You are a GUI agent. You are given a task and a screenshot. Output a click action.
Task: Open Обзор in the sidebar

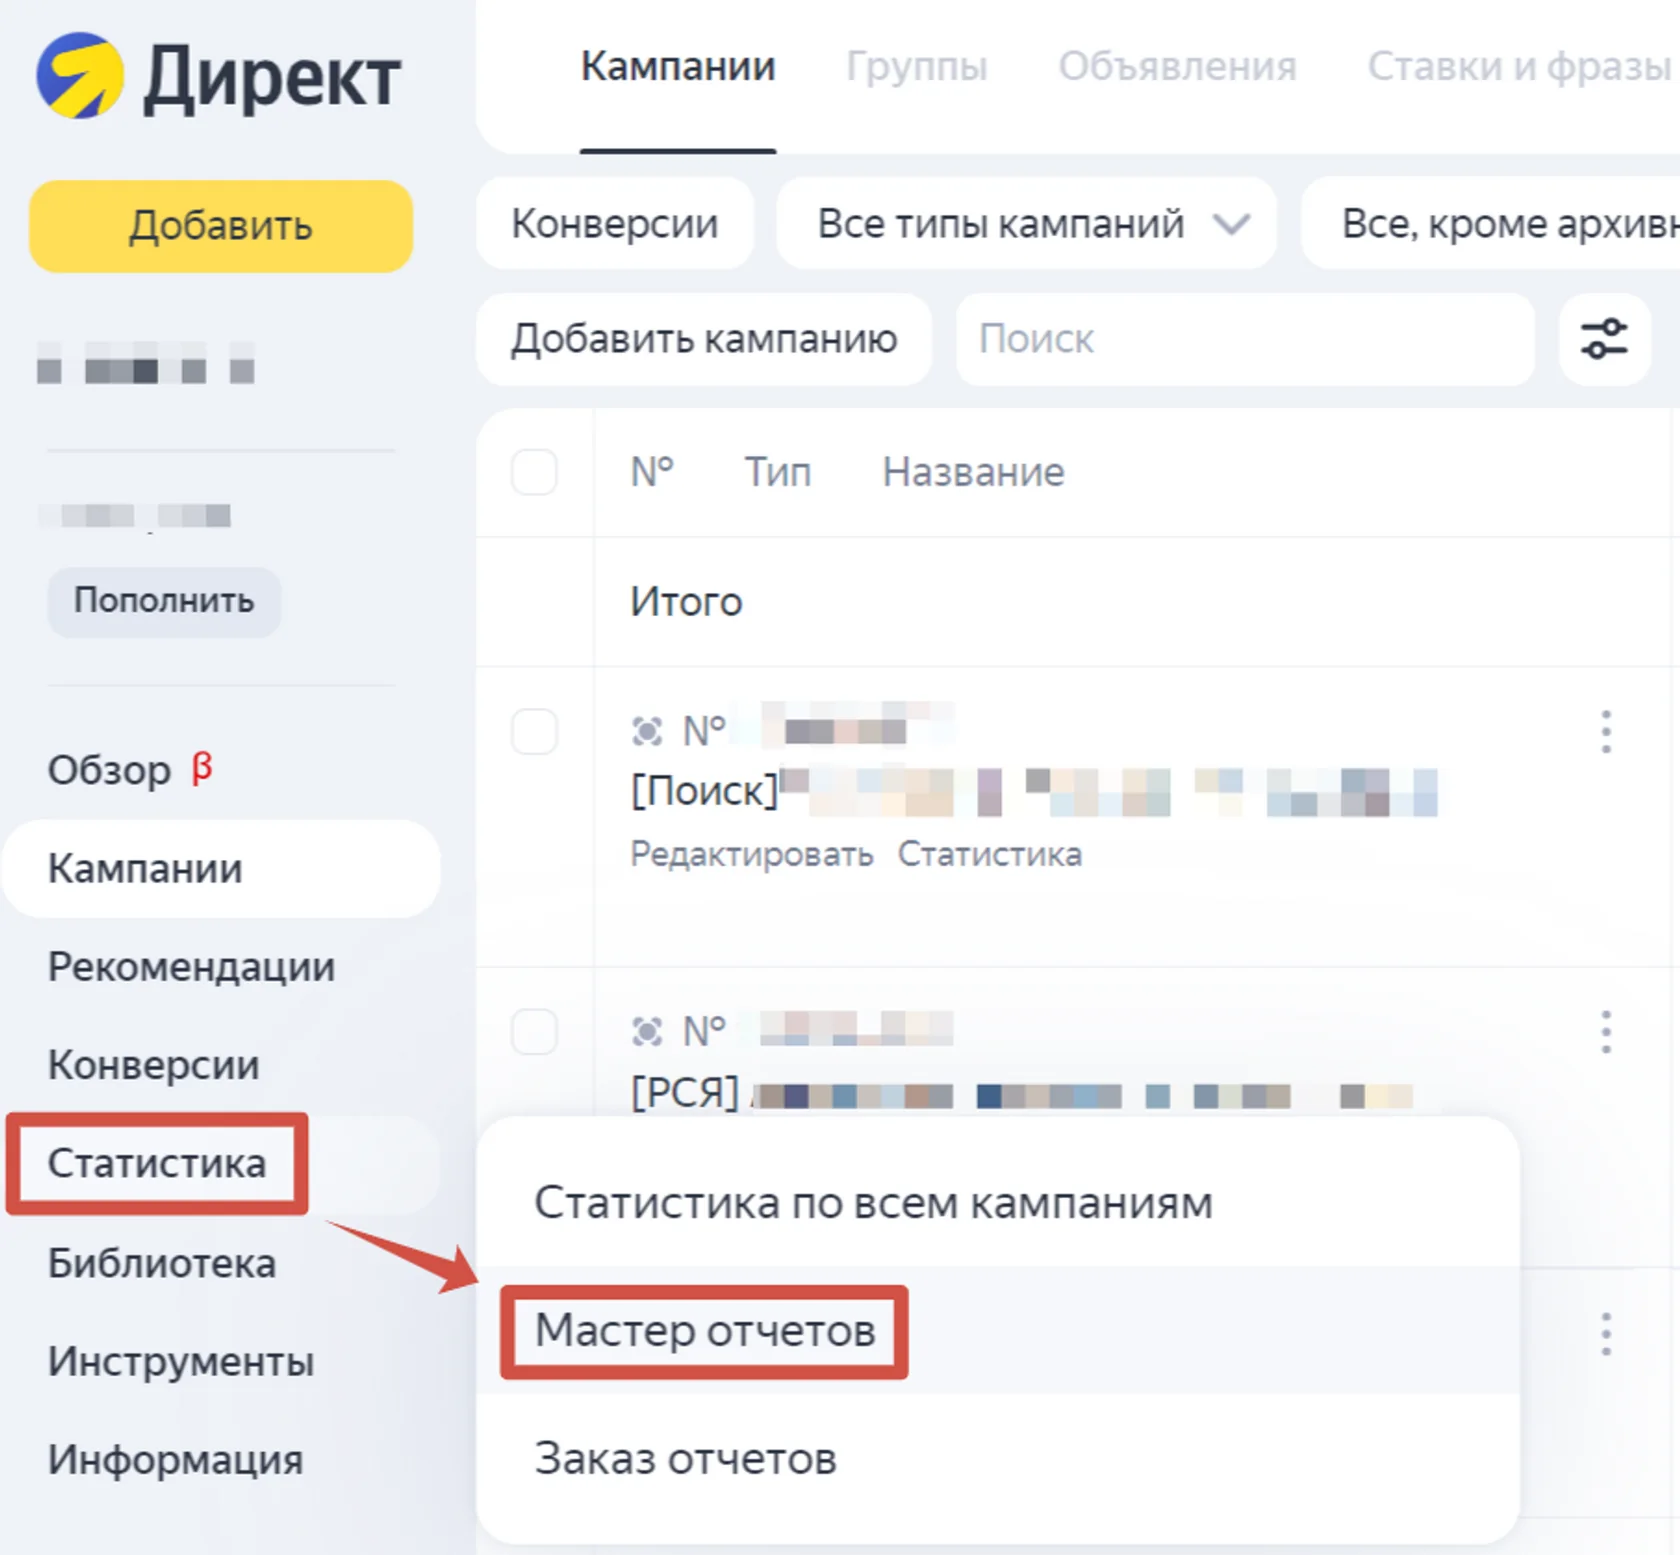[110, 770]
